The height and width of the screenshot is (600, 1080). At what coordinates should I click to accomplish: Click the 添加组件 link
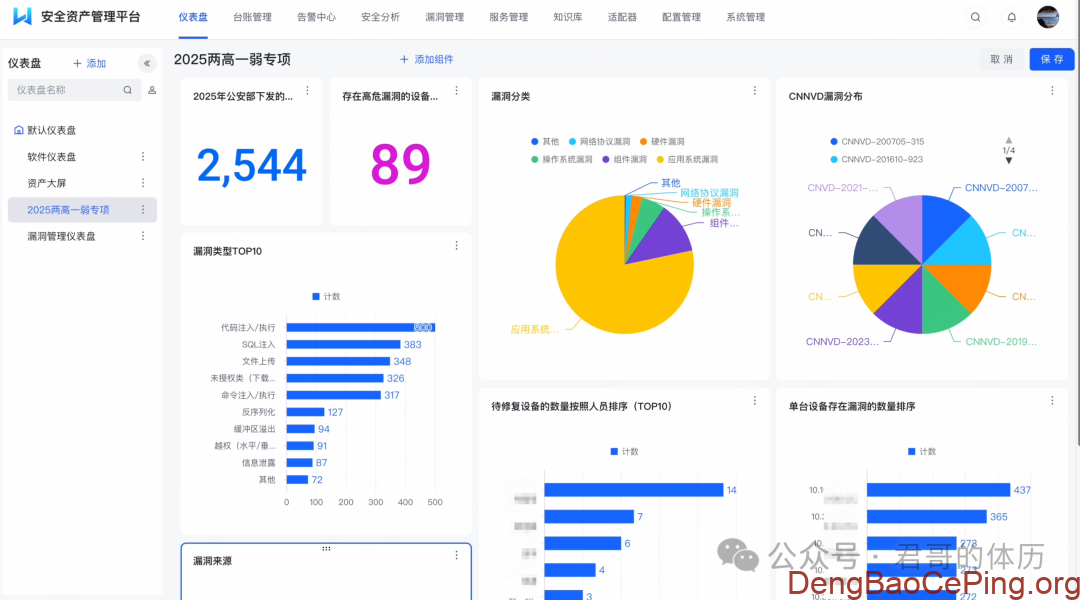(x=426, y=59)
